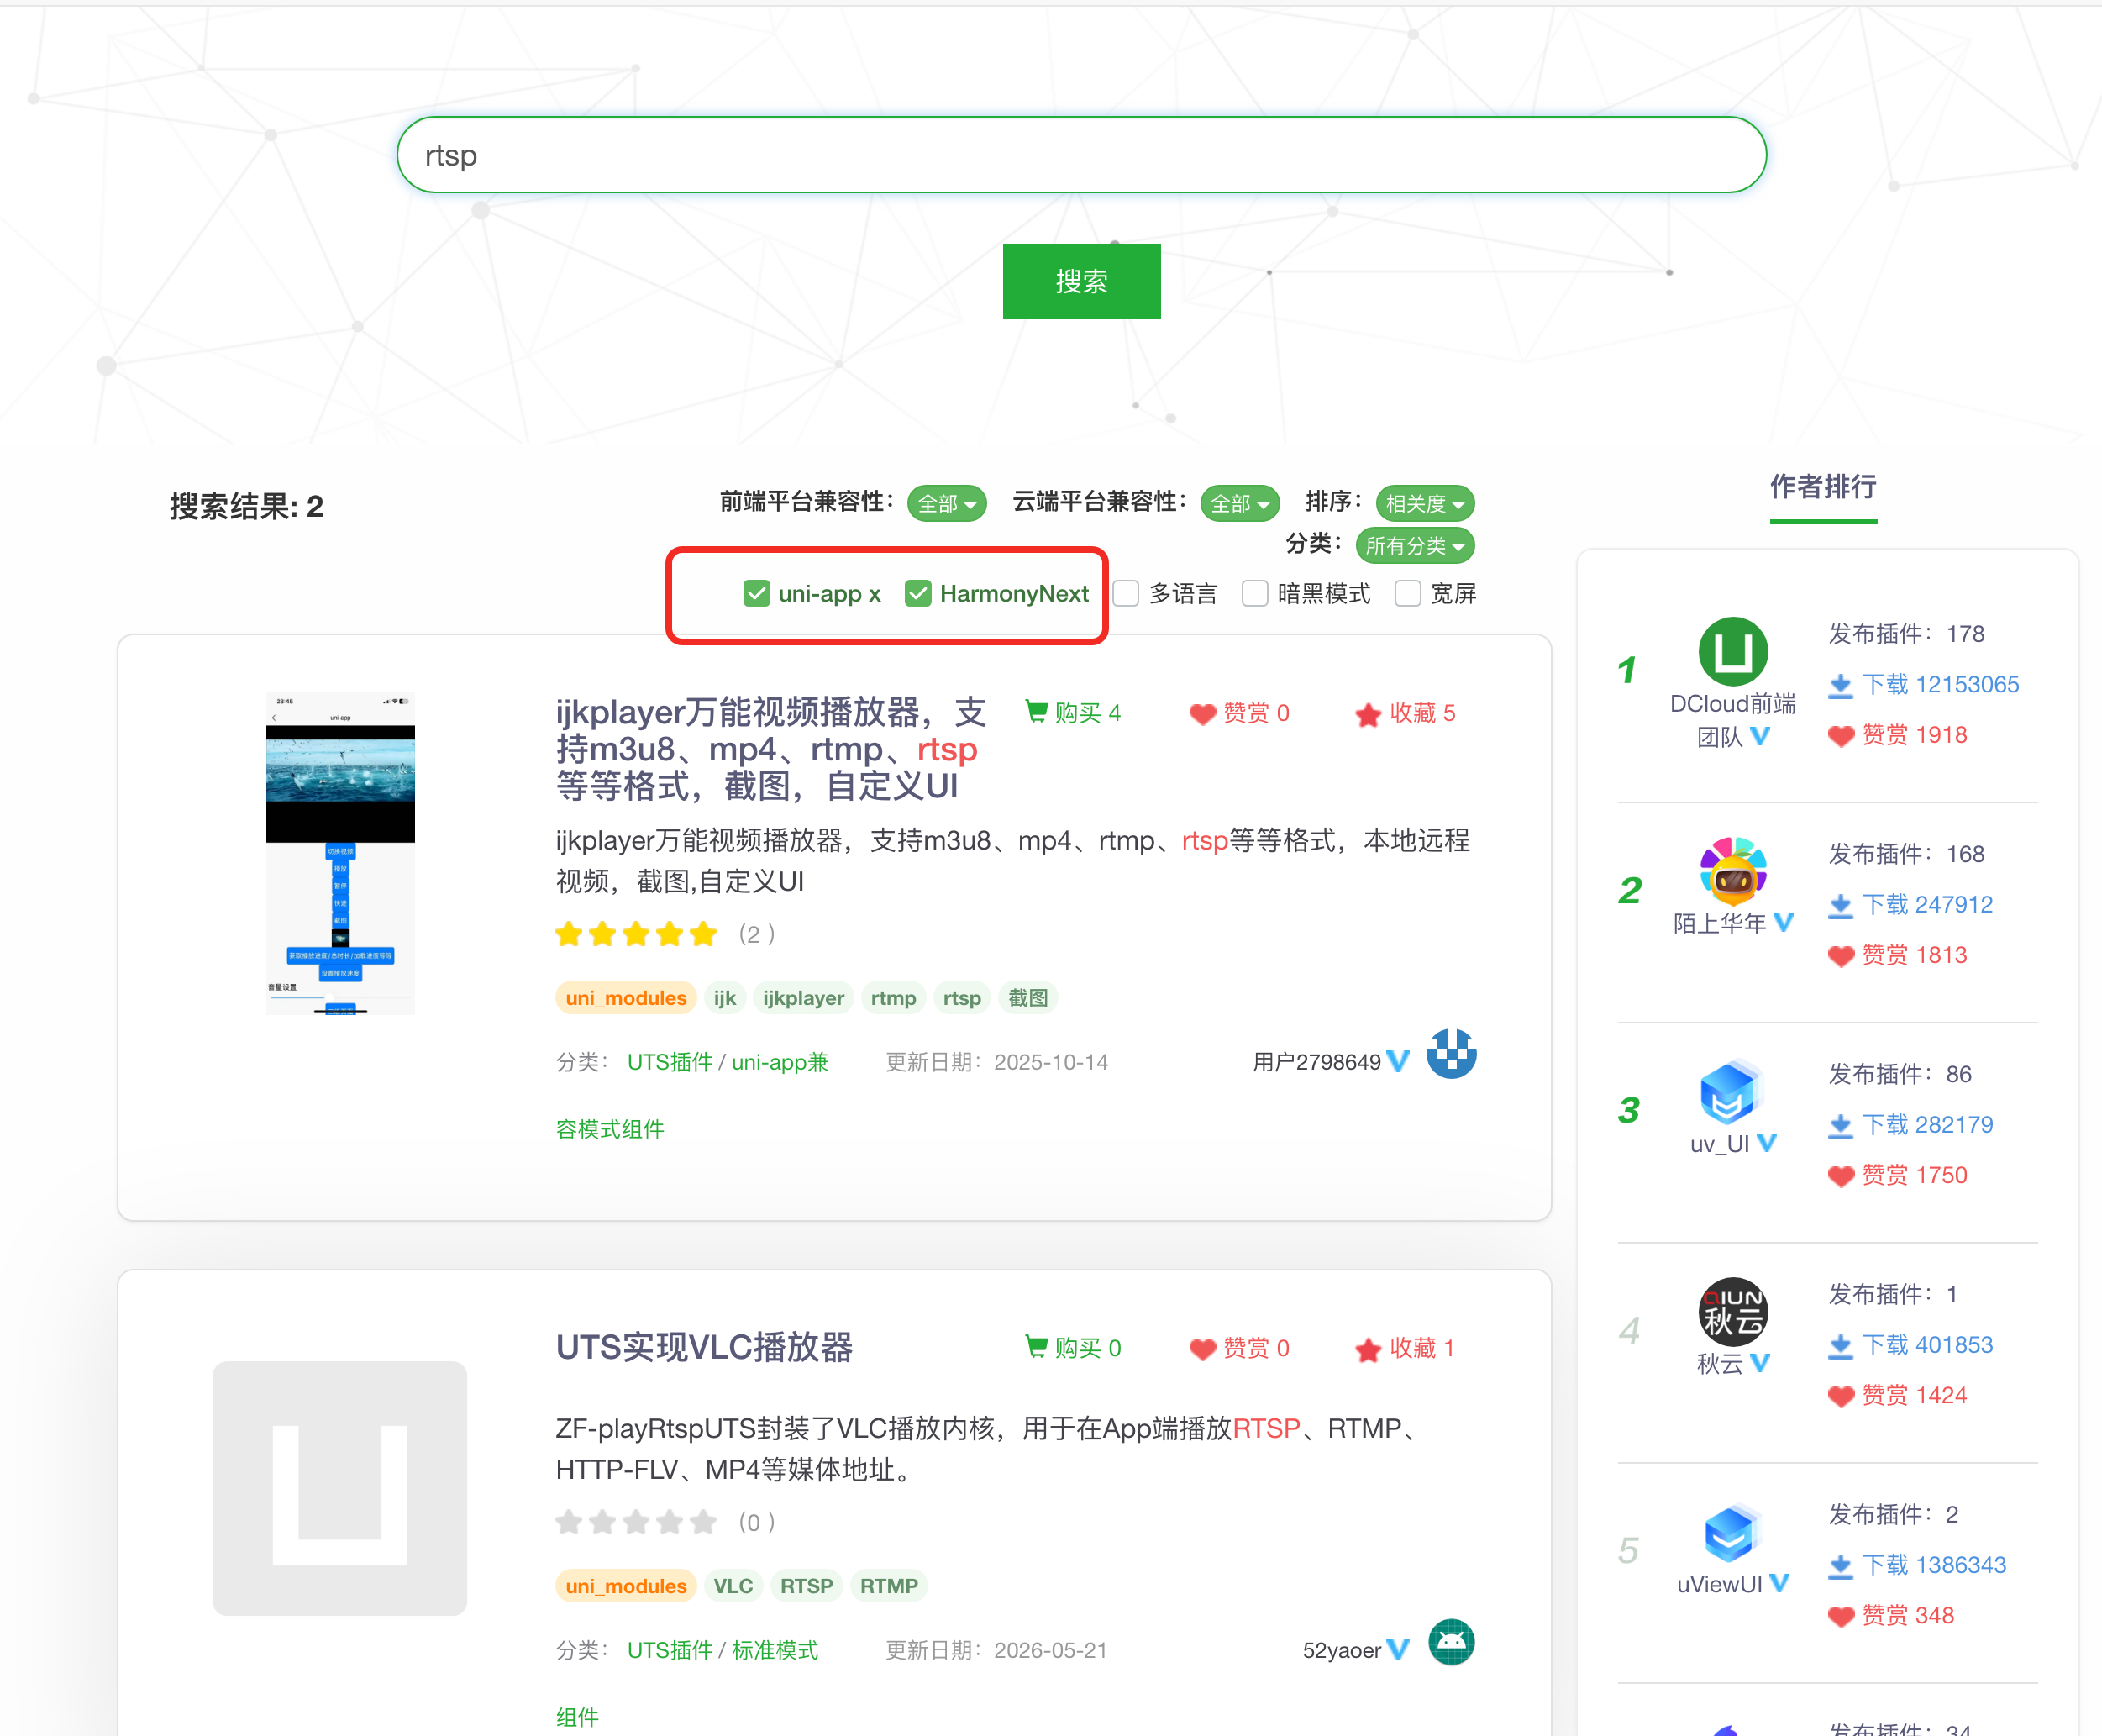Click the heart icon beside 赞赏 1750
Screen dimensions: 2102x1736
[1840, 1176]
